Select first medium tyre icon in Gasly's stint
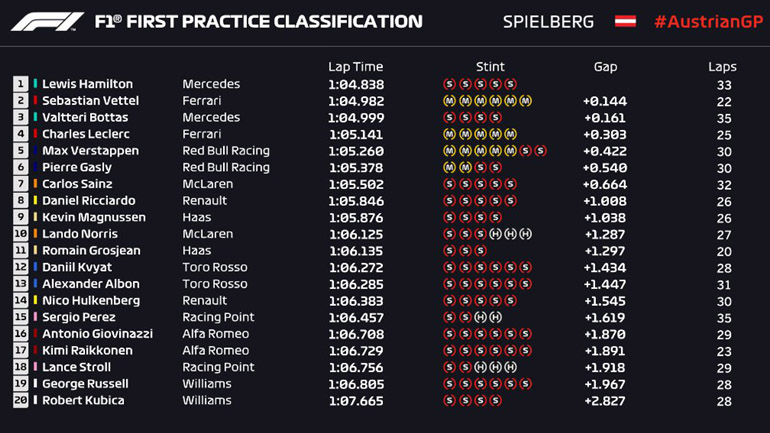Image resolution: width=770 pixels, height=433 pixels. click(x=449, y=167)
